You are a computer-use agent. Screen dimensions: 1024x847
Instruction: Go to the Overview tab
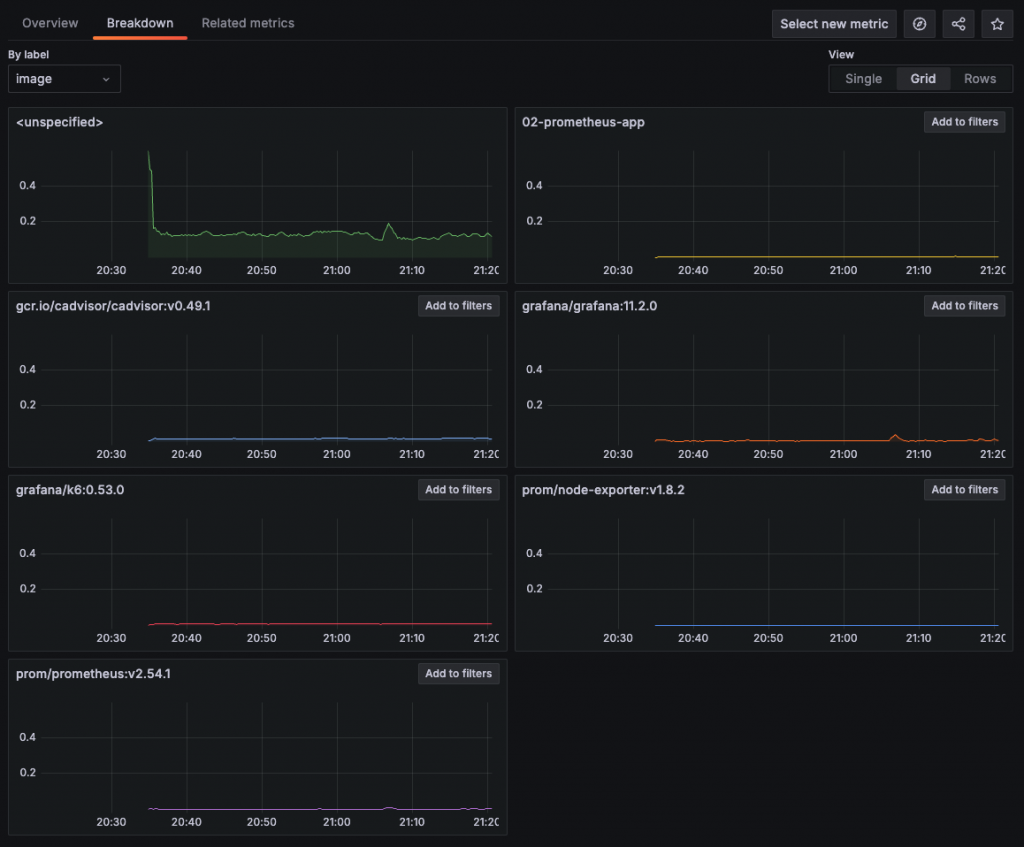point(50,23)
